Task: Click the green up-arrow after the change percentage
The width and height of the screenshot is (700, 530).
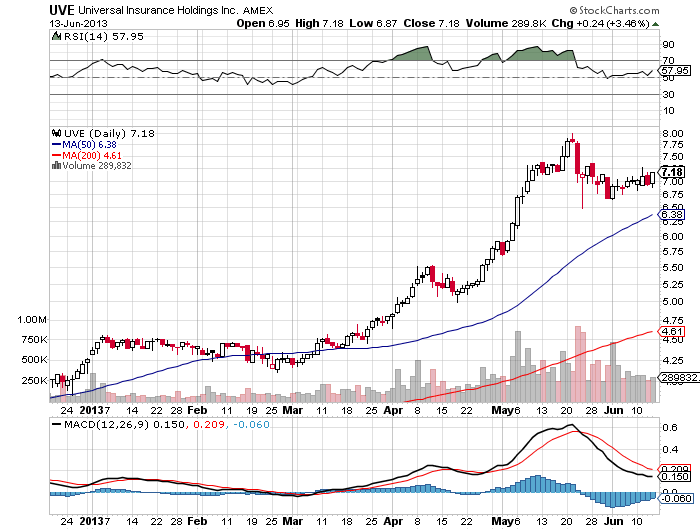Action: (655, 24)
